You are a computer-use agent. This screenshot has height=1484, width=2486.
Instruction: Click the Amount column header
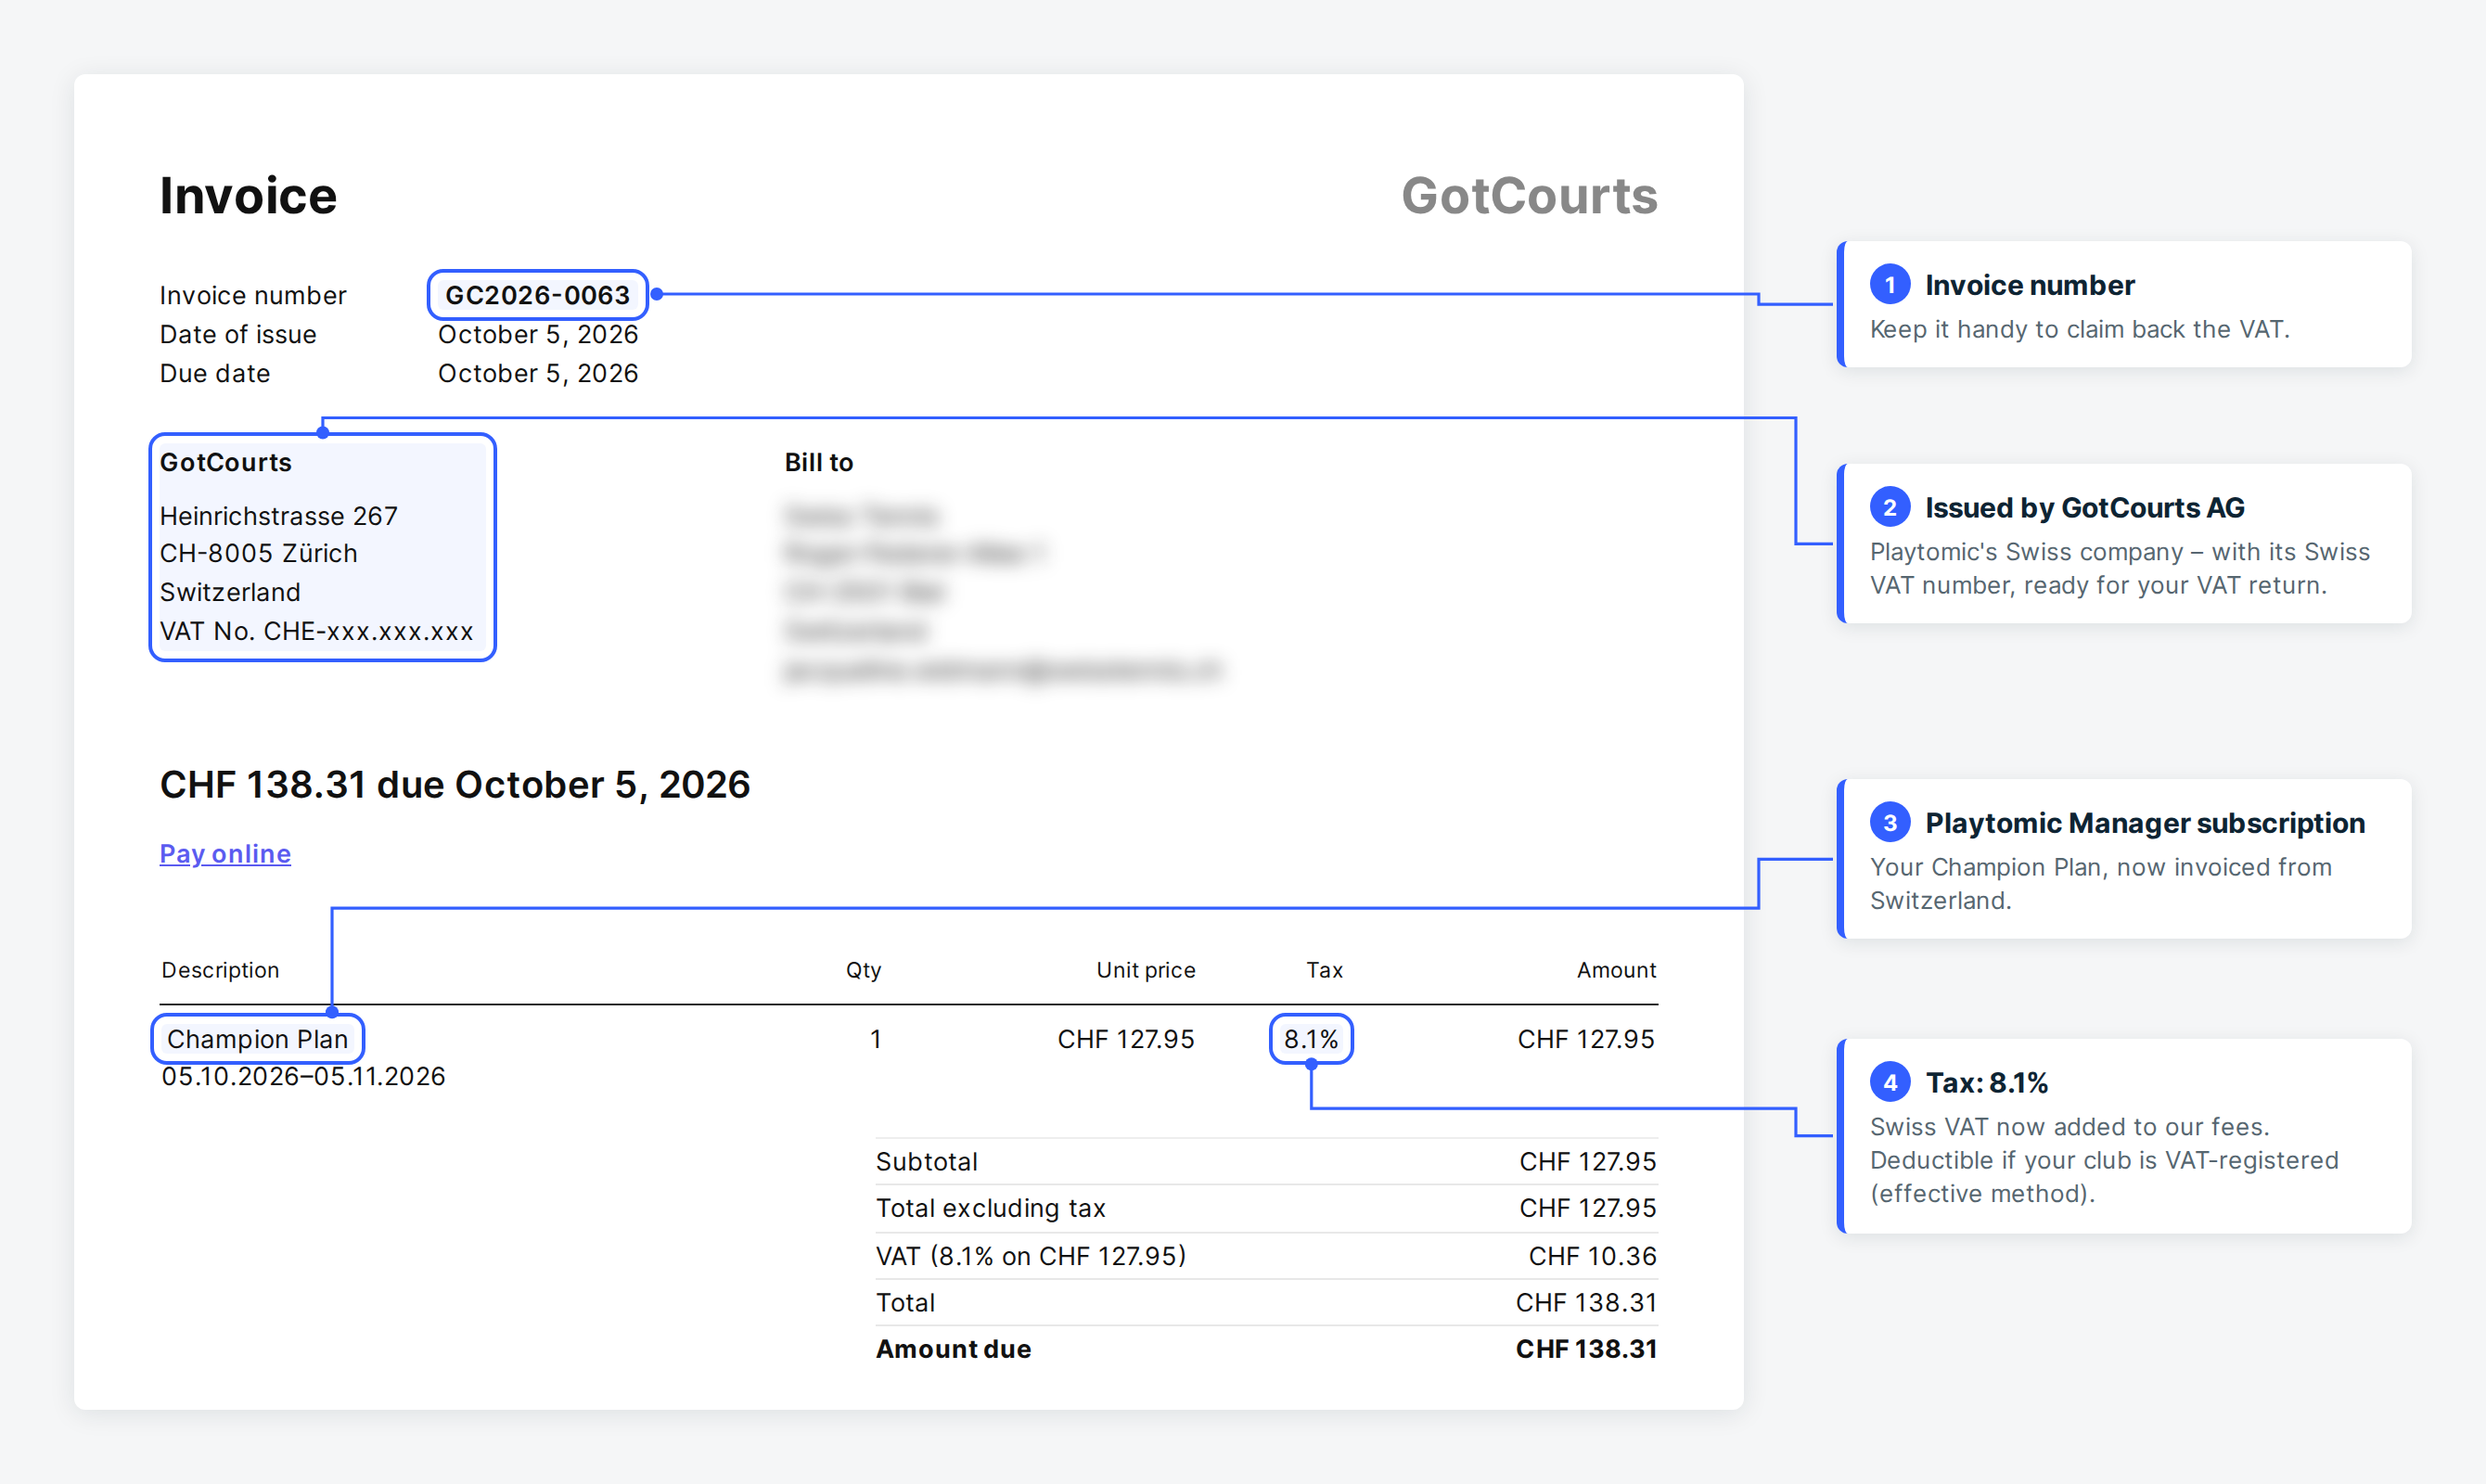[1617, 970]
